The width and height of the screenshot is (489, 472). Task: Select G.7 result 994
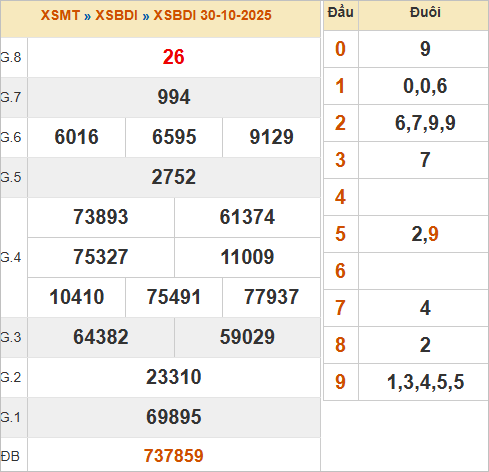pyautogui.click(x=174, y=97)
